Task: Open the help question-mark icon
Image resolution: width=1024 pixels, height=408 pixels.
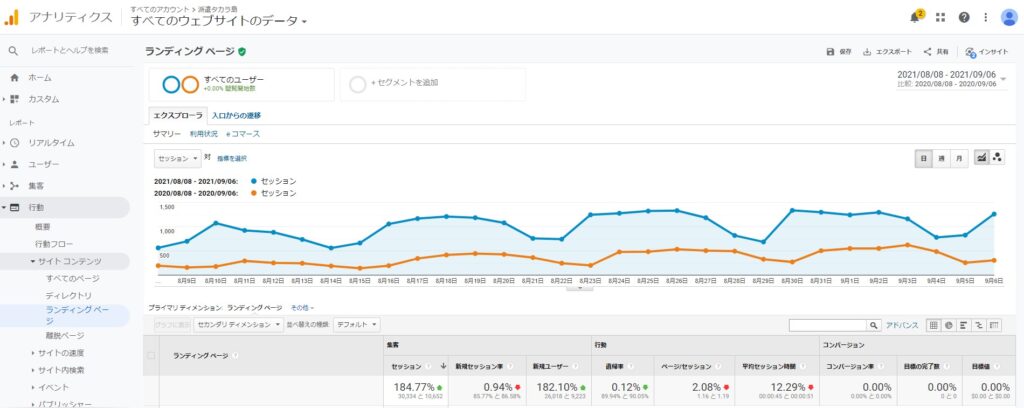Action: click(964, 18)
